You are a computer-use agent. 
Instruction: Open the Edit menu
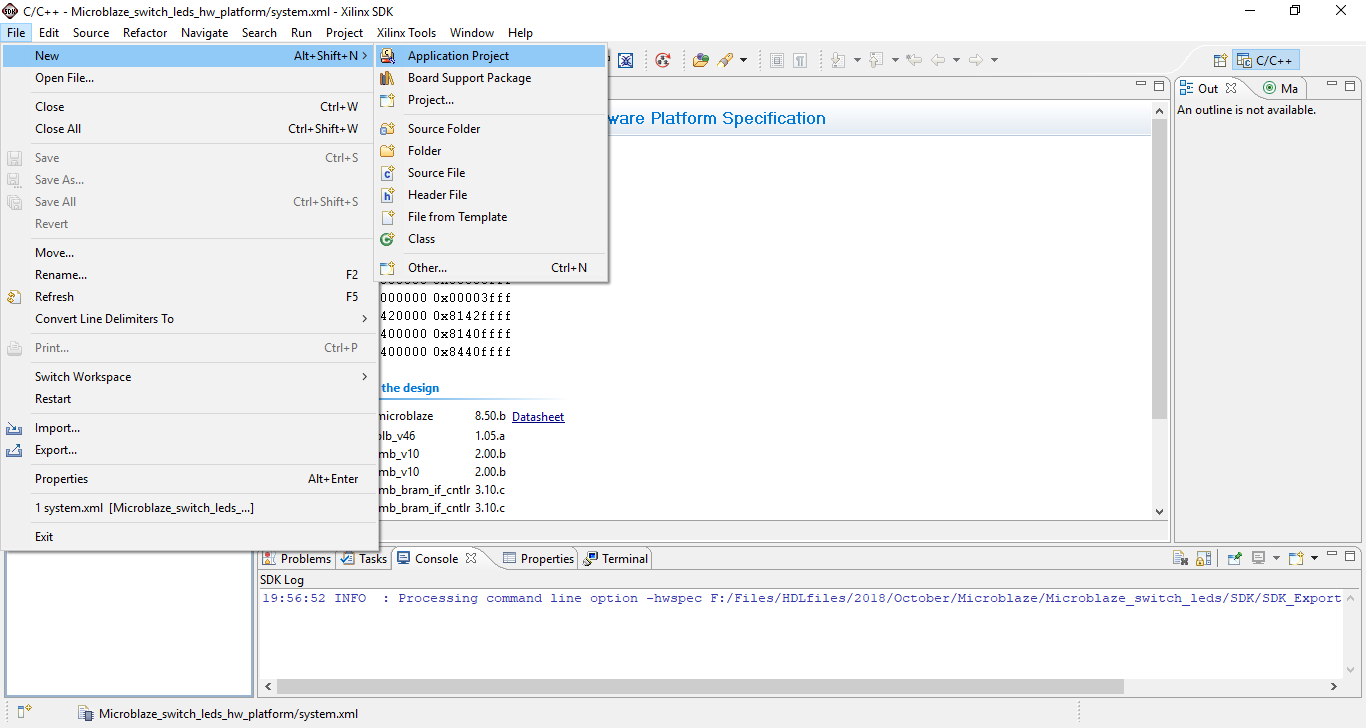49,33
